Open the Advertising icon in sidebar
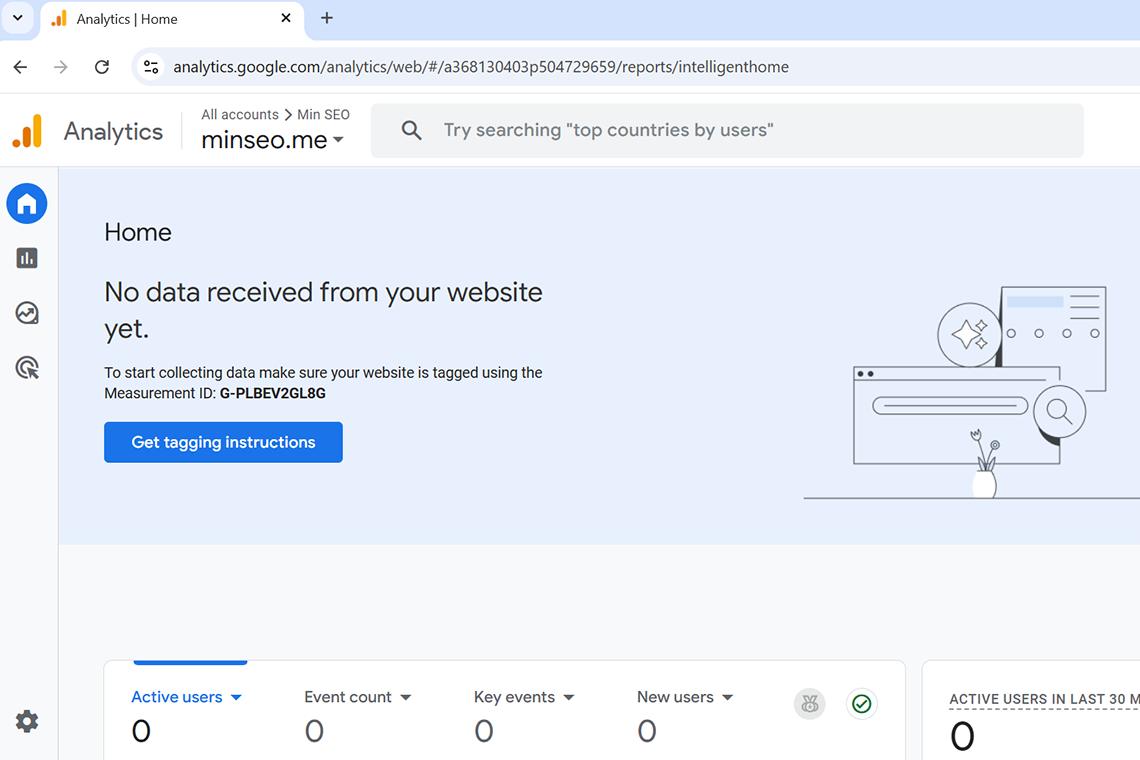This screenshot has width=1140, height=760. click(27, 368)
